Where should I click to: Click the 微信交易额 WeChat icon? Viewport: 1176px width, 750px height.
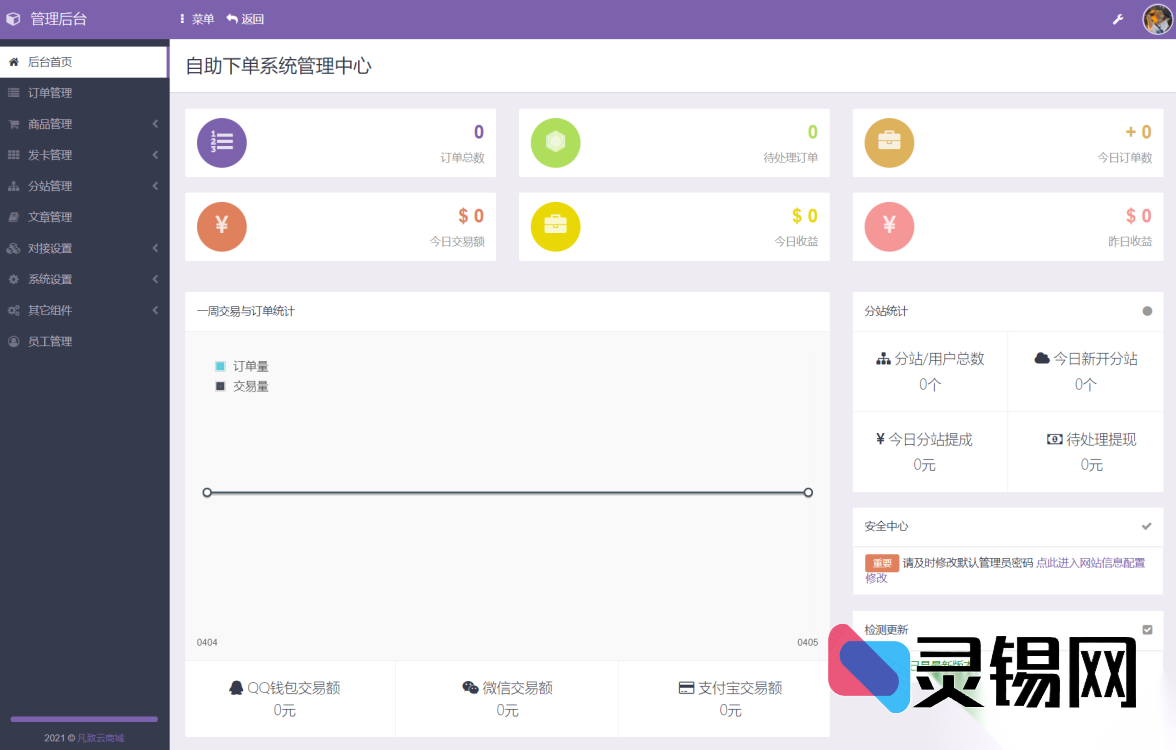tap(468, 688)
